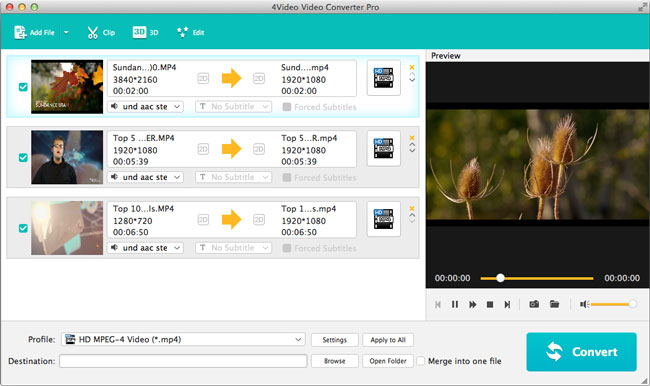
Task: Open the Add File dropdown arrow
Action: pyautogui.click(x=66, y=32)
